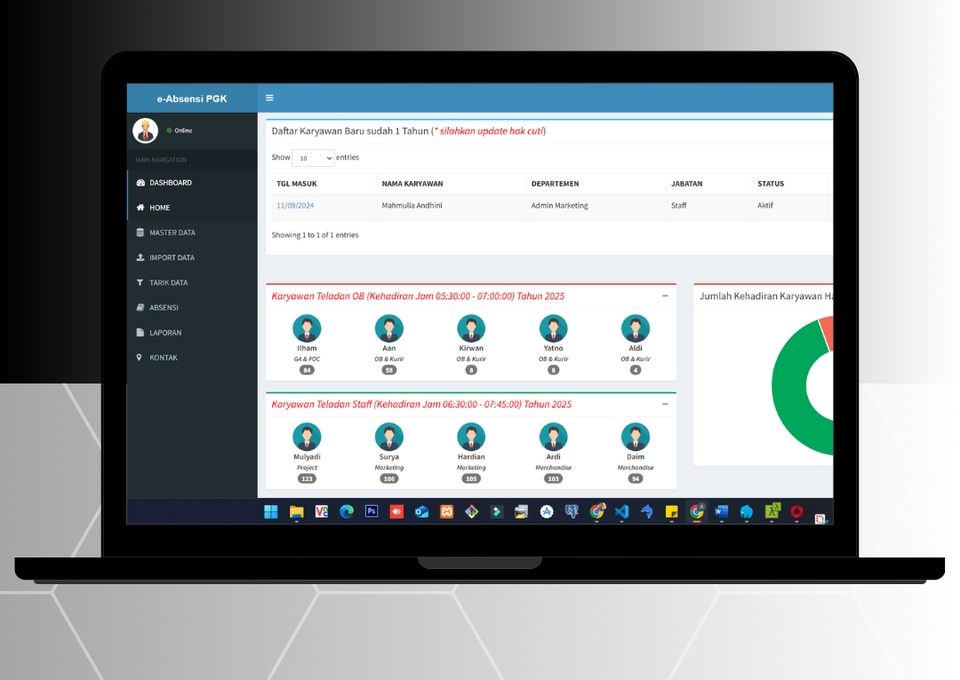Viewport: 960px width, 680px height.
Task: Click the 11/09/2024 date link
Action: 295,206
